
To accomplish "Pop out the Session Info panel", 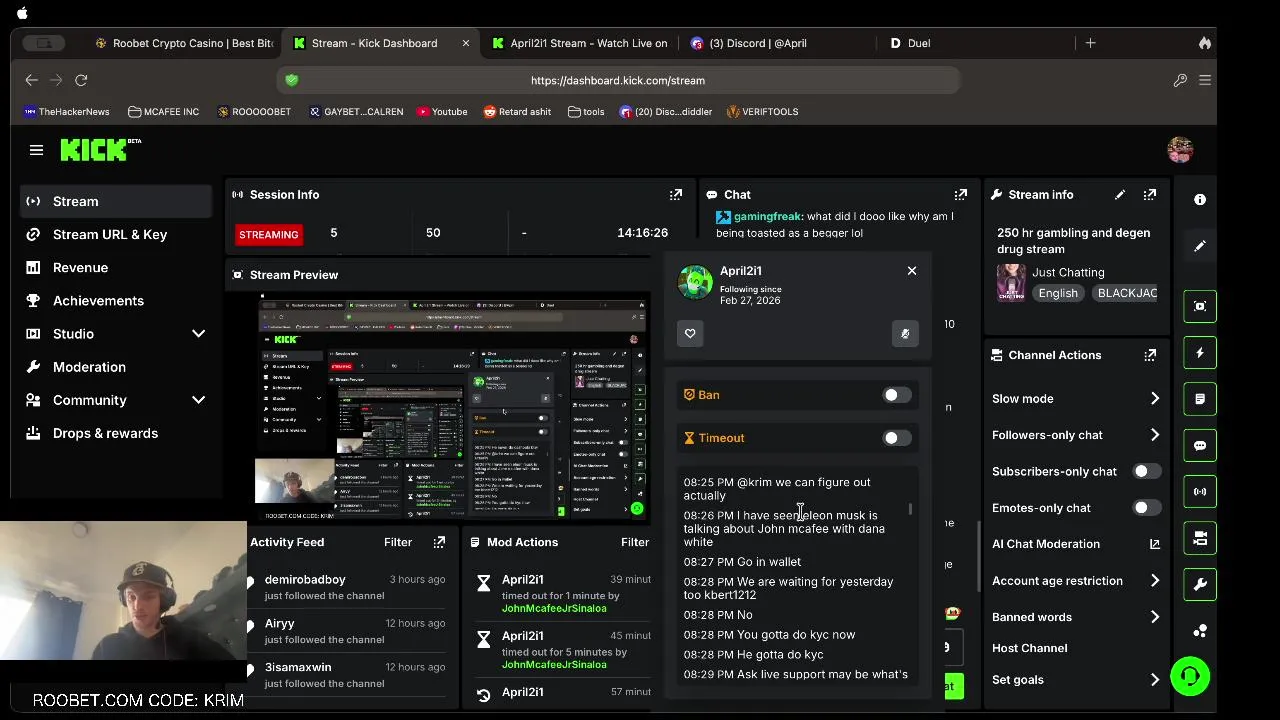I will click(x=676, y=195).
